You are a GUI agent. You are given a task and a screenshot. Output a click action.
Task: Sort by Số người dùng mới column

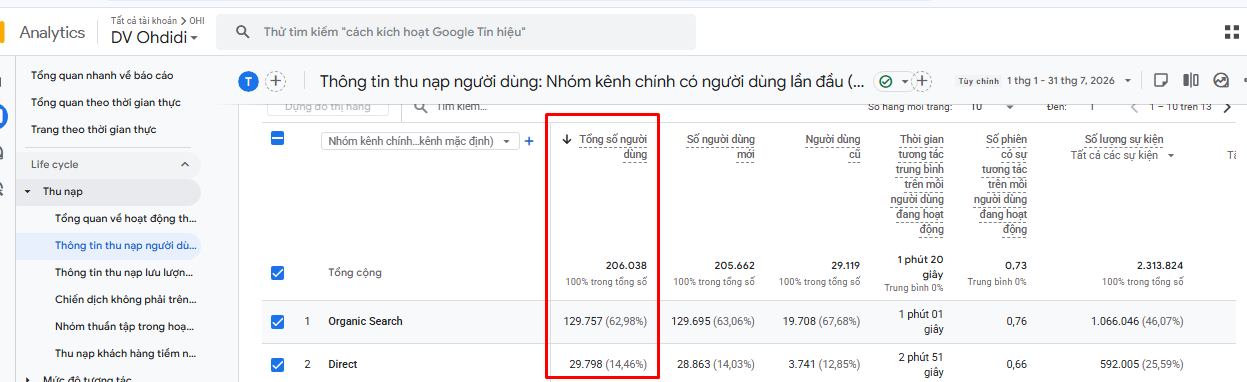[x=721, y=147]
